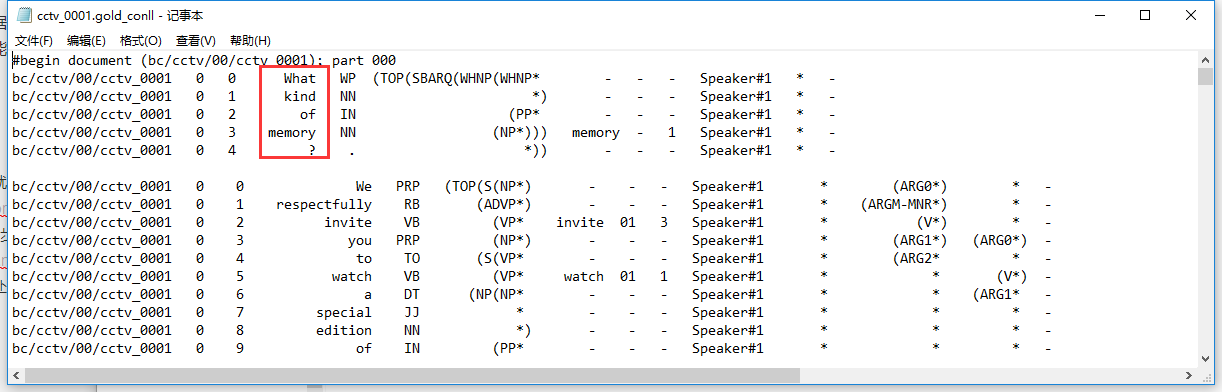The image size is (1222, 392).
Task: Click the horizontal scrollbar right arrow
Action: click(1188, 375)
